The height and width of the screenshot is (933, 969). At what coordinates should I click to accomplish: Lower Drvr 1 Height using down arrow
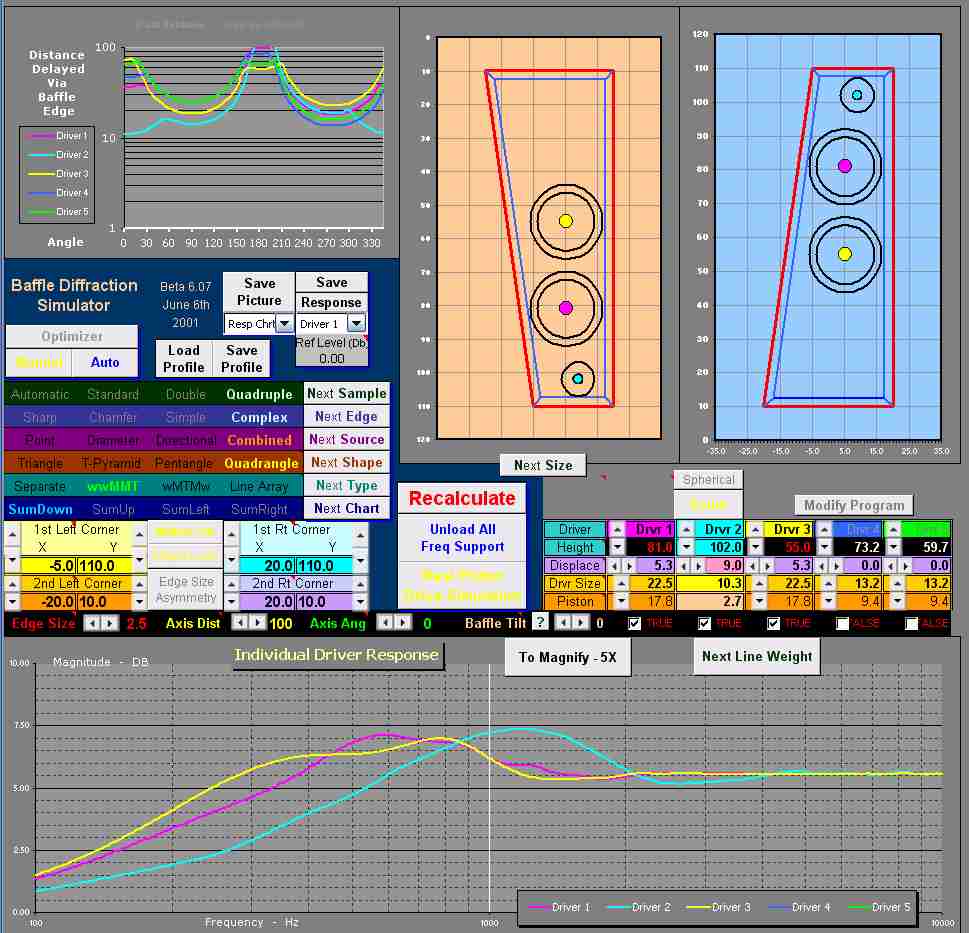click(617, 547)
